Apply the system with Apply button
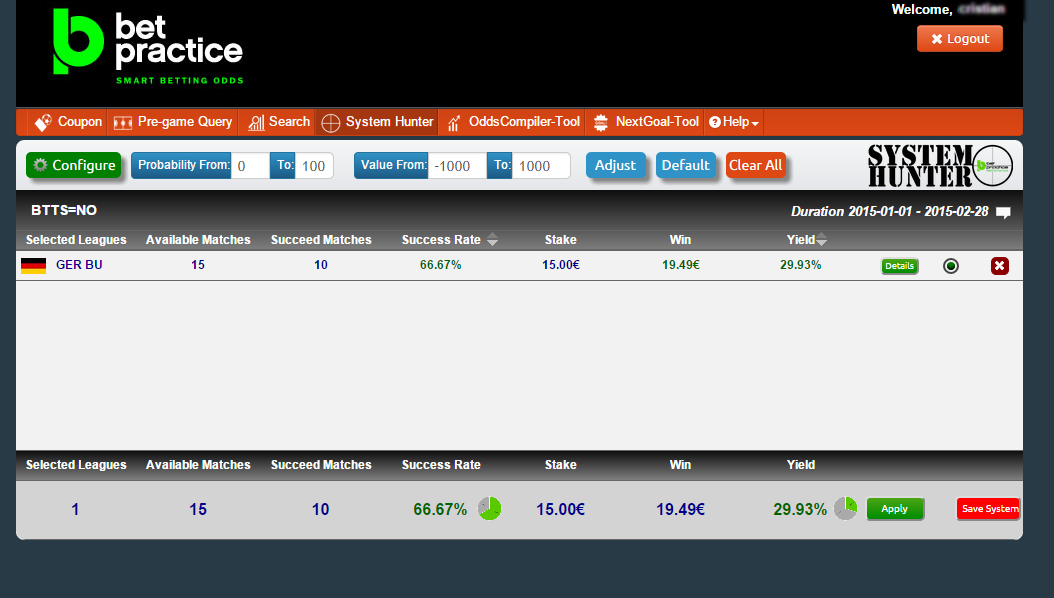The width and height of the screenshot is (1054, 598). [x=895, y=509]
